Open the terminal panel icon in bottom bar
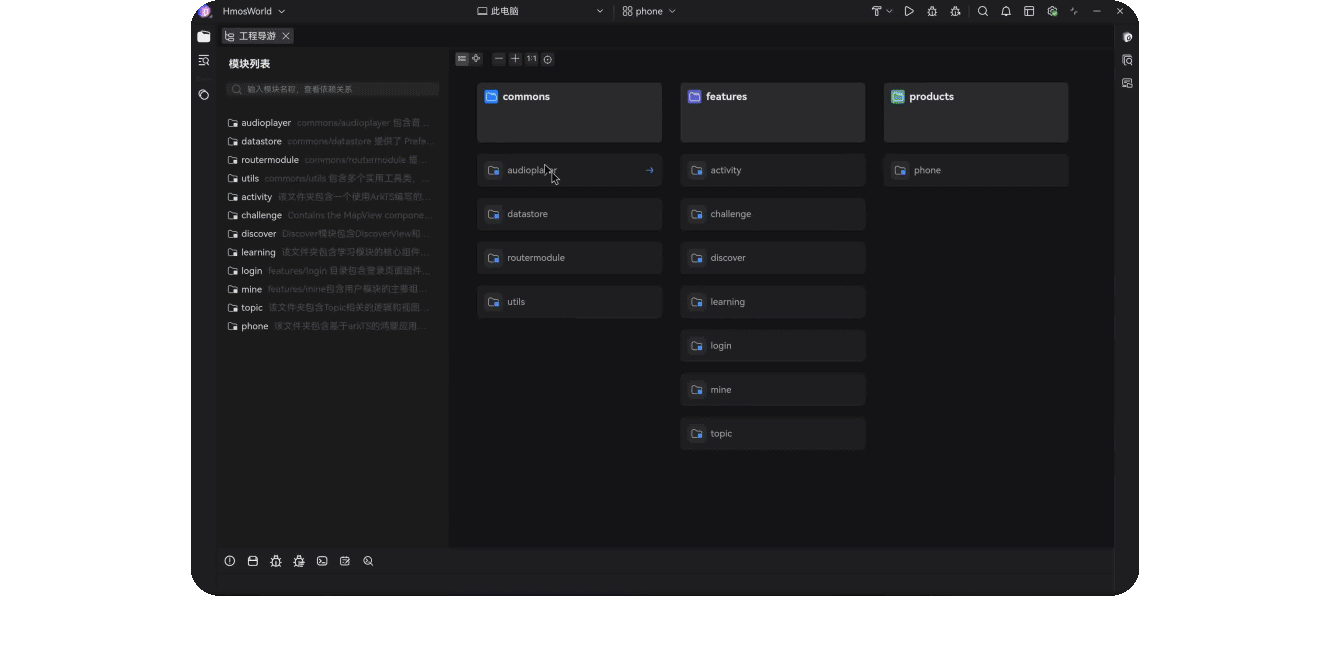The width and height of the screenshot is (1330, 664). point(322,561)
